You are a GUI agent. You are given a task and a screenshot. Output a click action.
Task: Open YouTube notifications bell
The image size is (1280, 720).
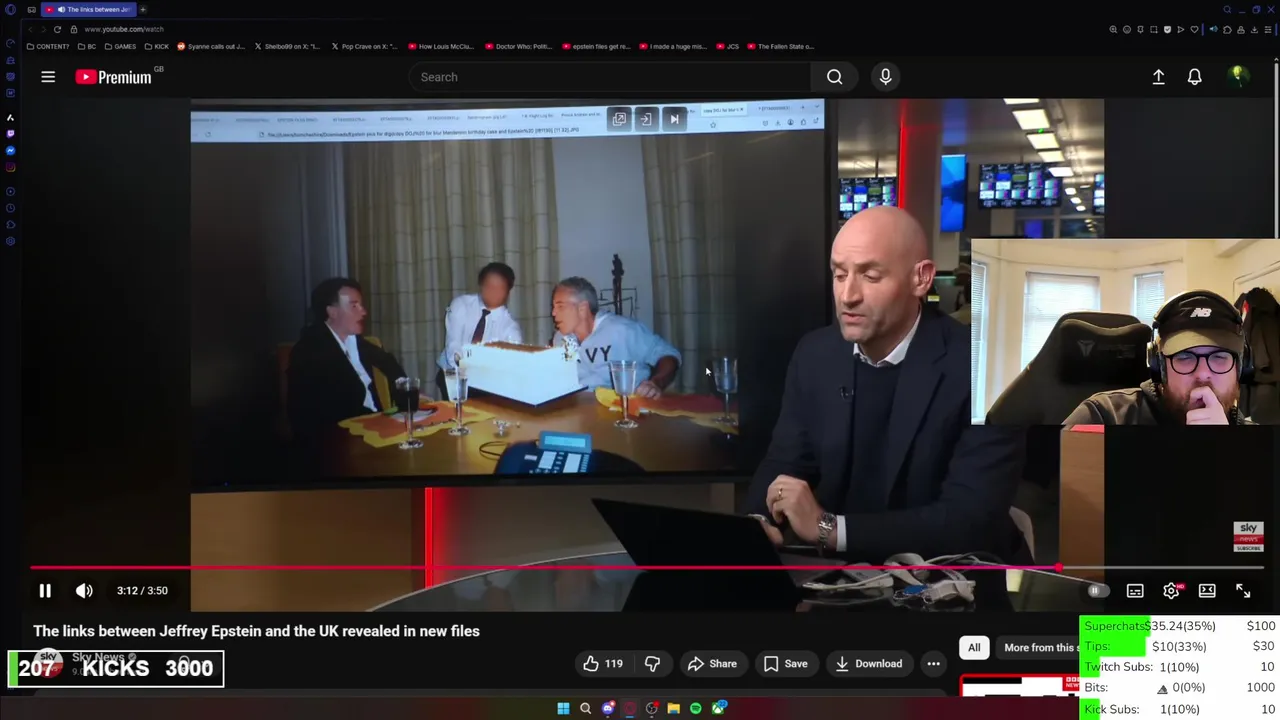click(x=1194, y=77)
